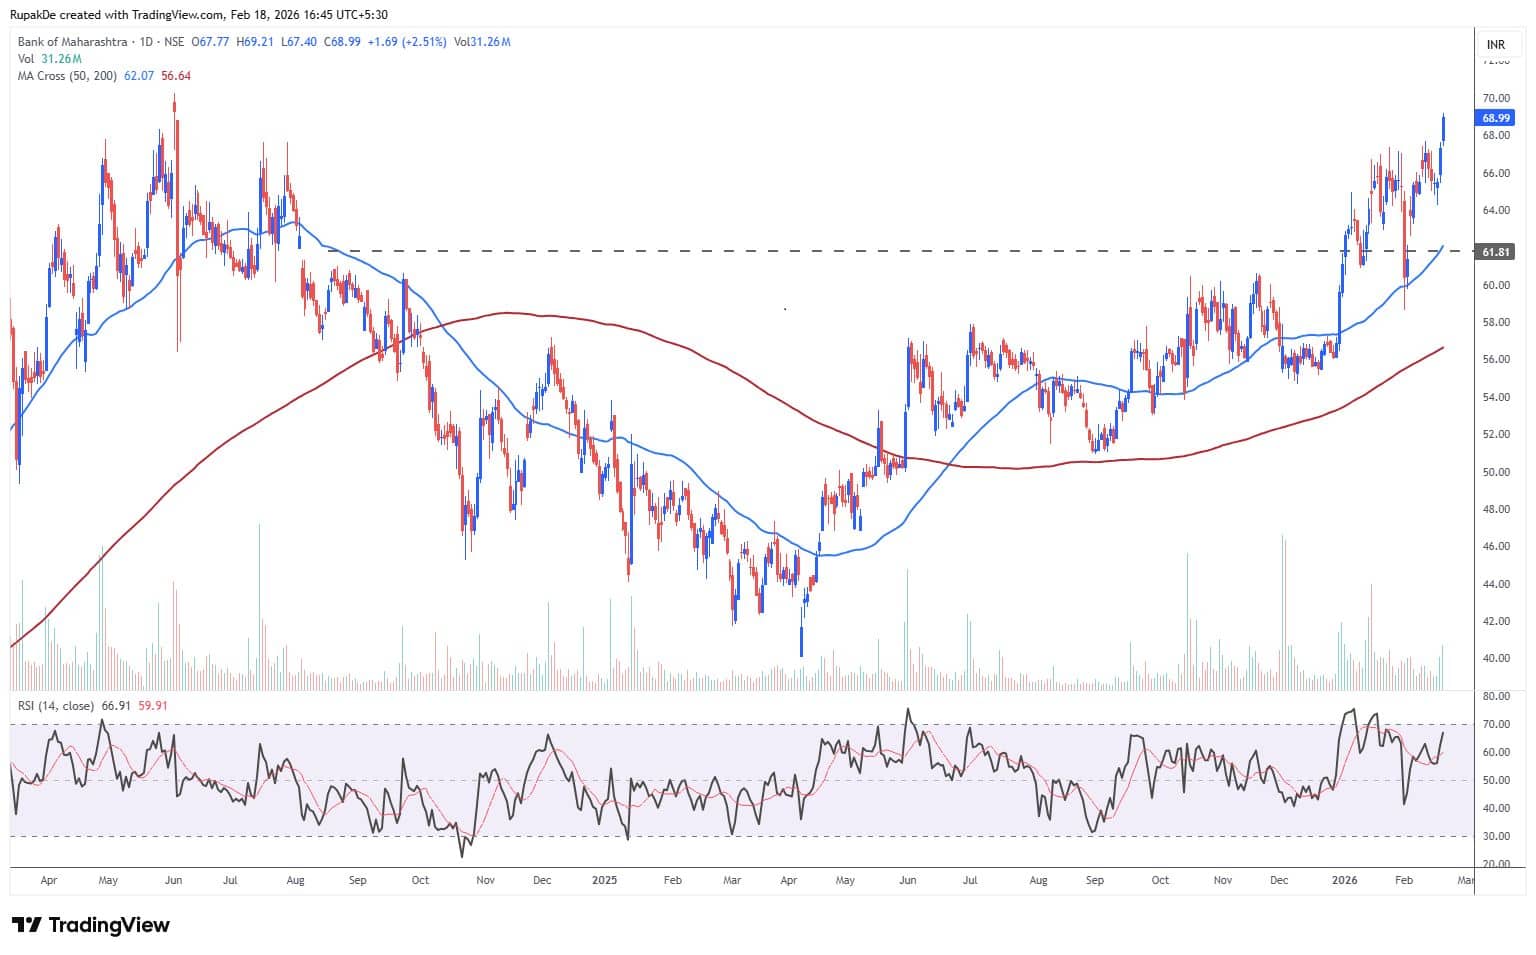Screen dimensions: 1536x955
Task: Click the 2025 year label on time axis
Action: tap(604, 880)
